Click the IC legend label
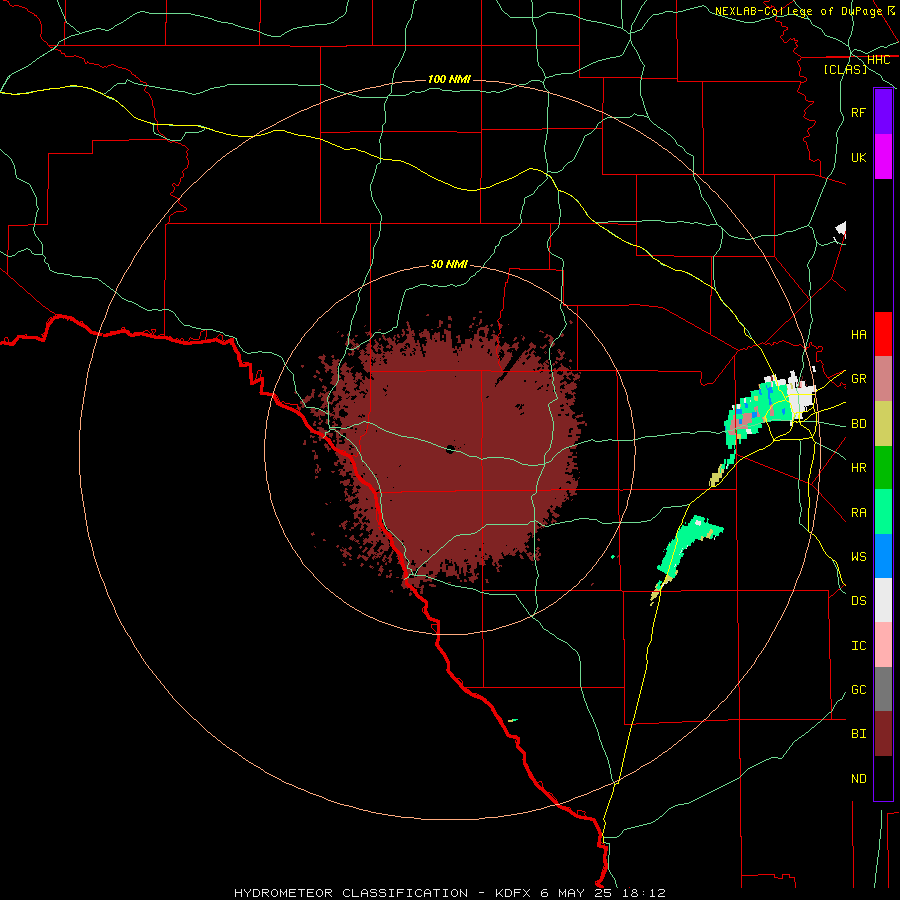The height and width of the screenshot is (900, 900). click(x=858, y=646)
